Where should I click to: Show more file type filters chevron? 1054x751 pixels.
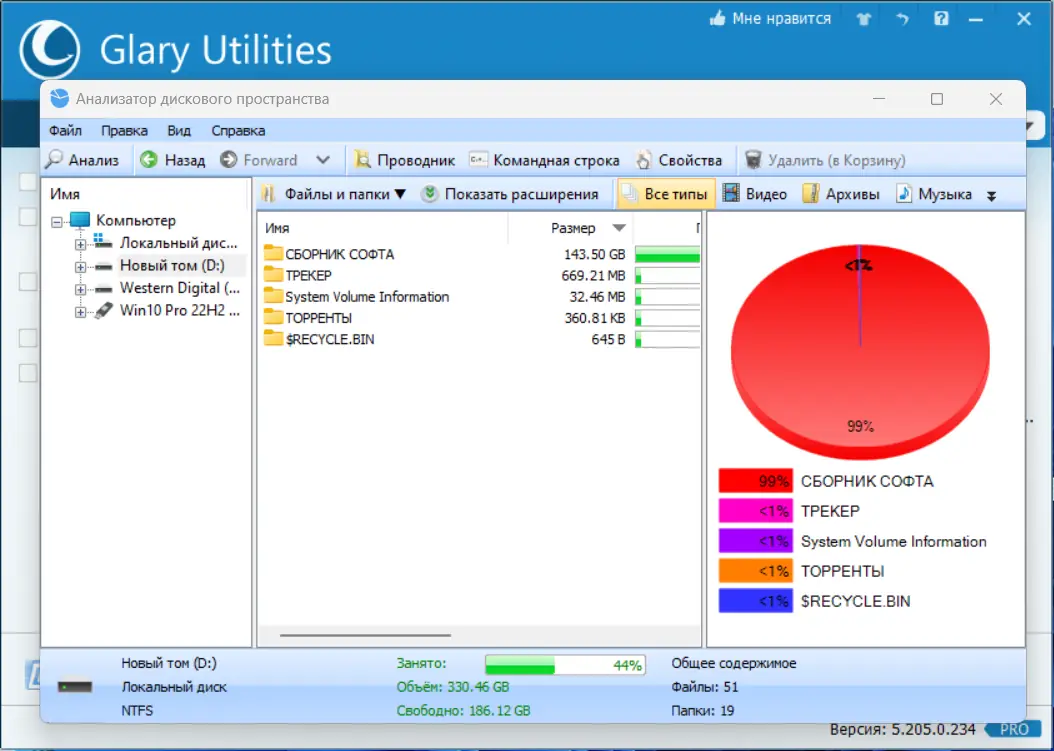click(991, 196)
